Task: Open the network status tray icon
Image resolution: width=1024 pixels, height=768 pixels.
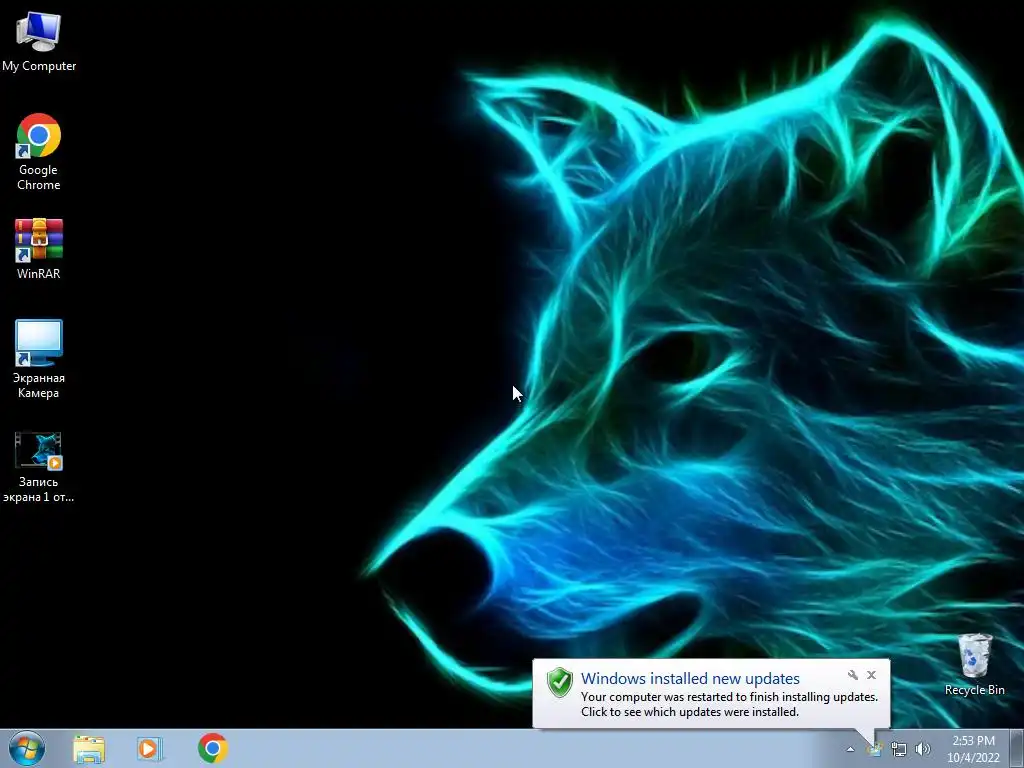Action: [899, 749]
